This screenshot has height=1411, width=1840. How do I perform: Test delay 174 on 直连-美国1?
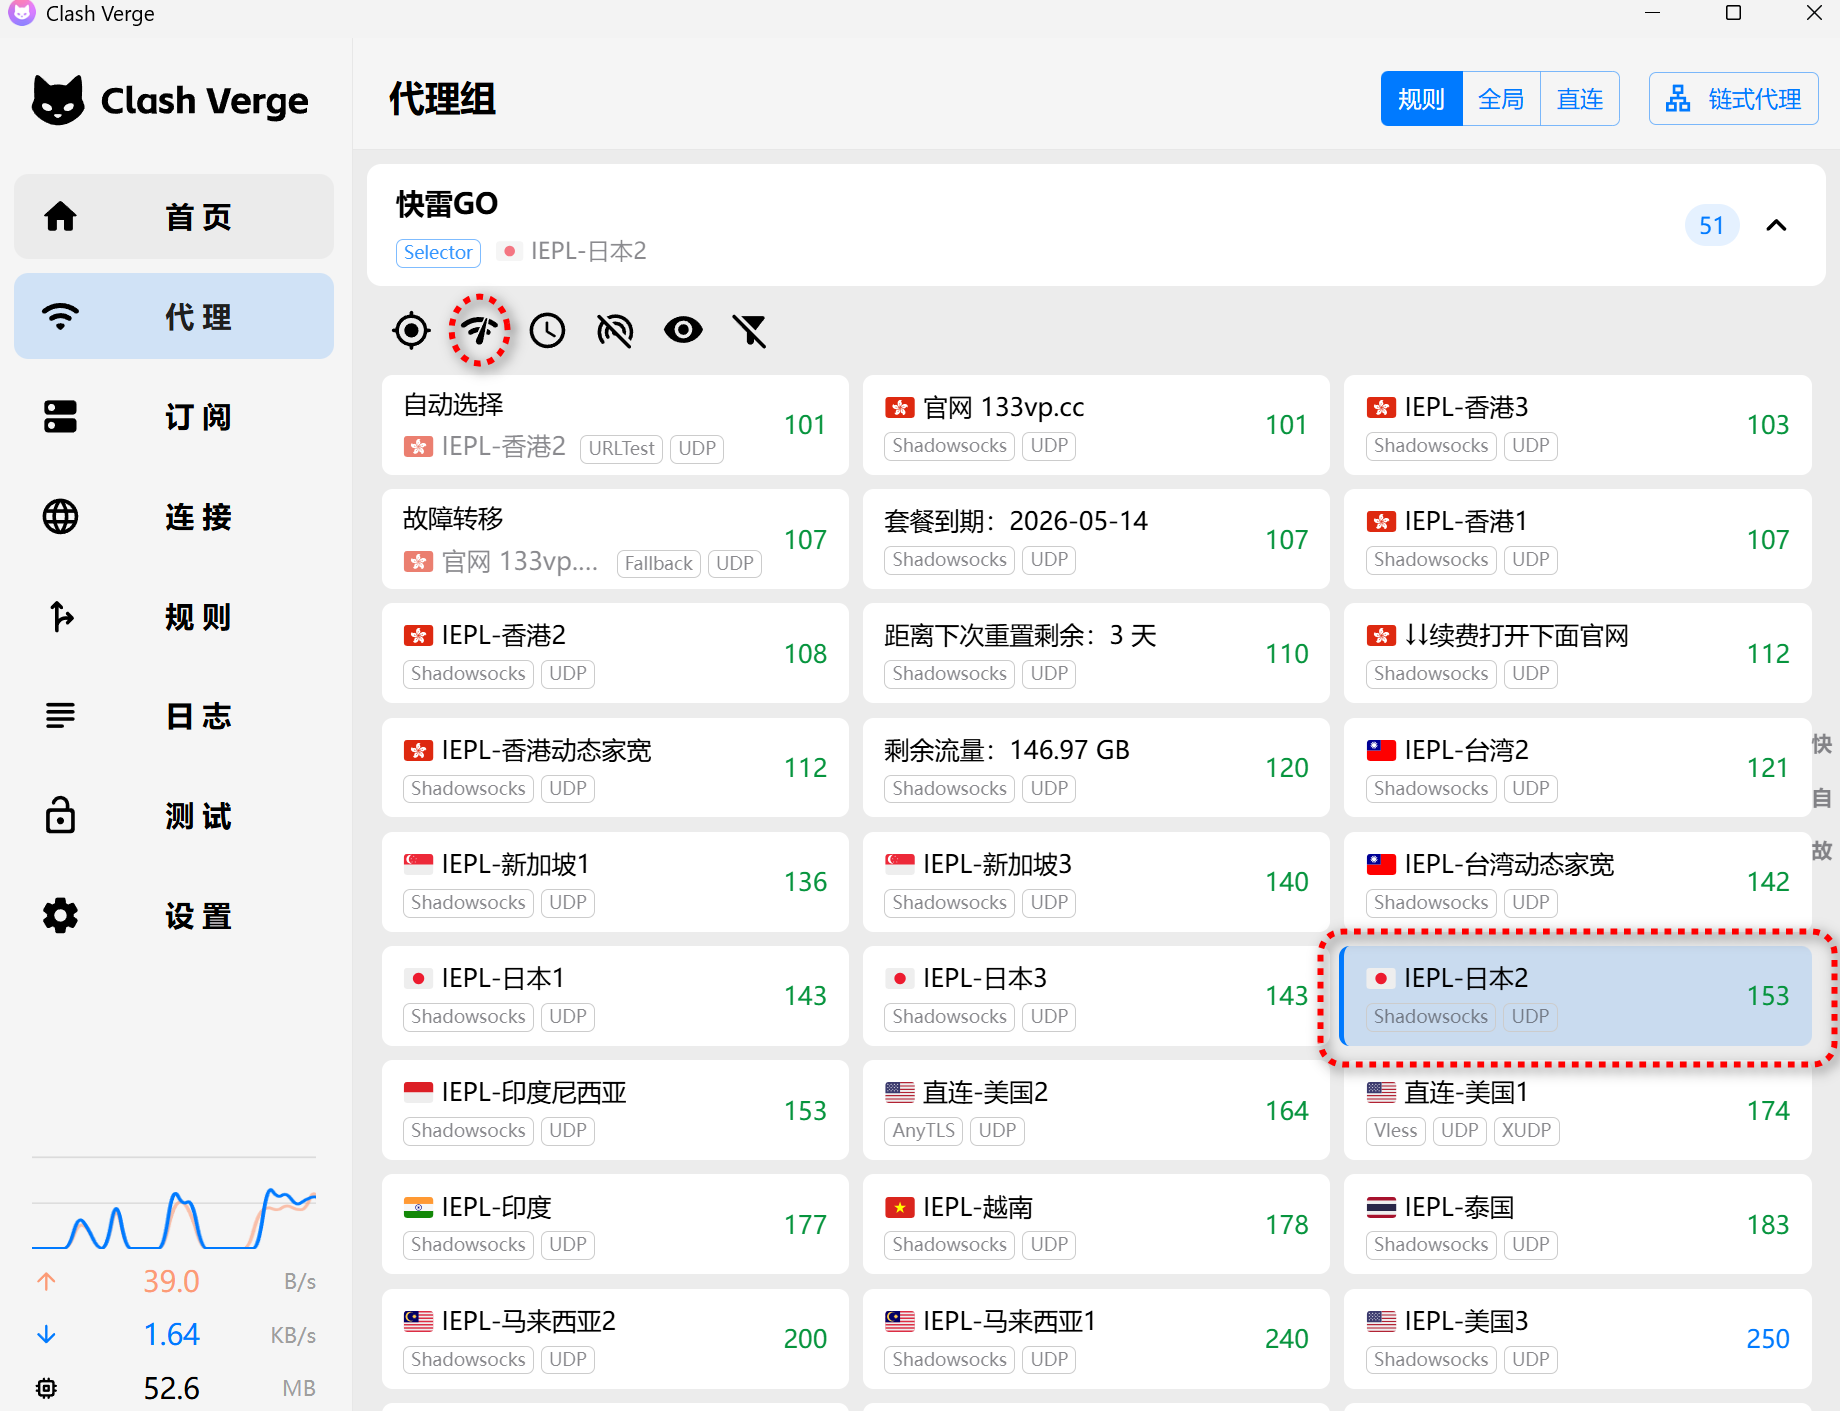[1767, 1110]
